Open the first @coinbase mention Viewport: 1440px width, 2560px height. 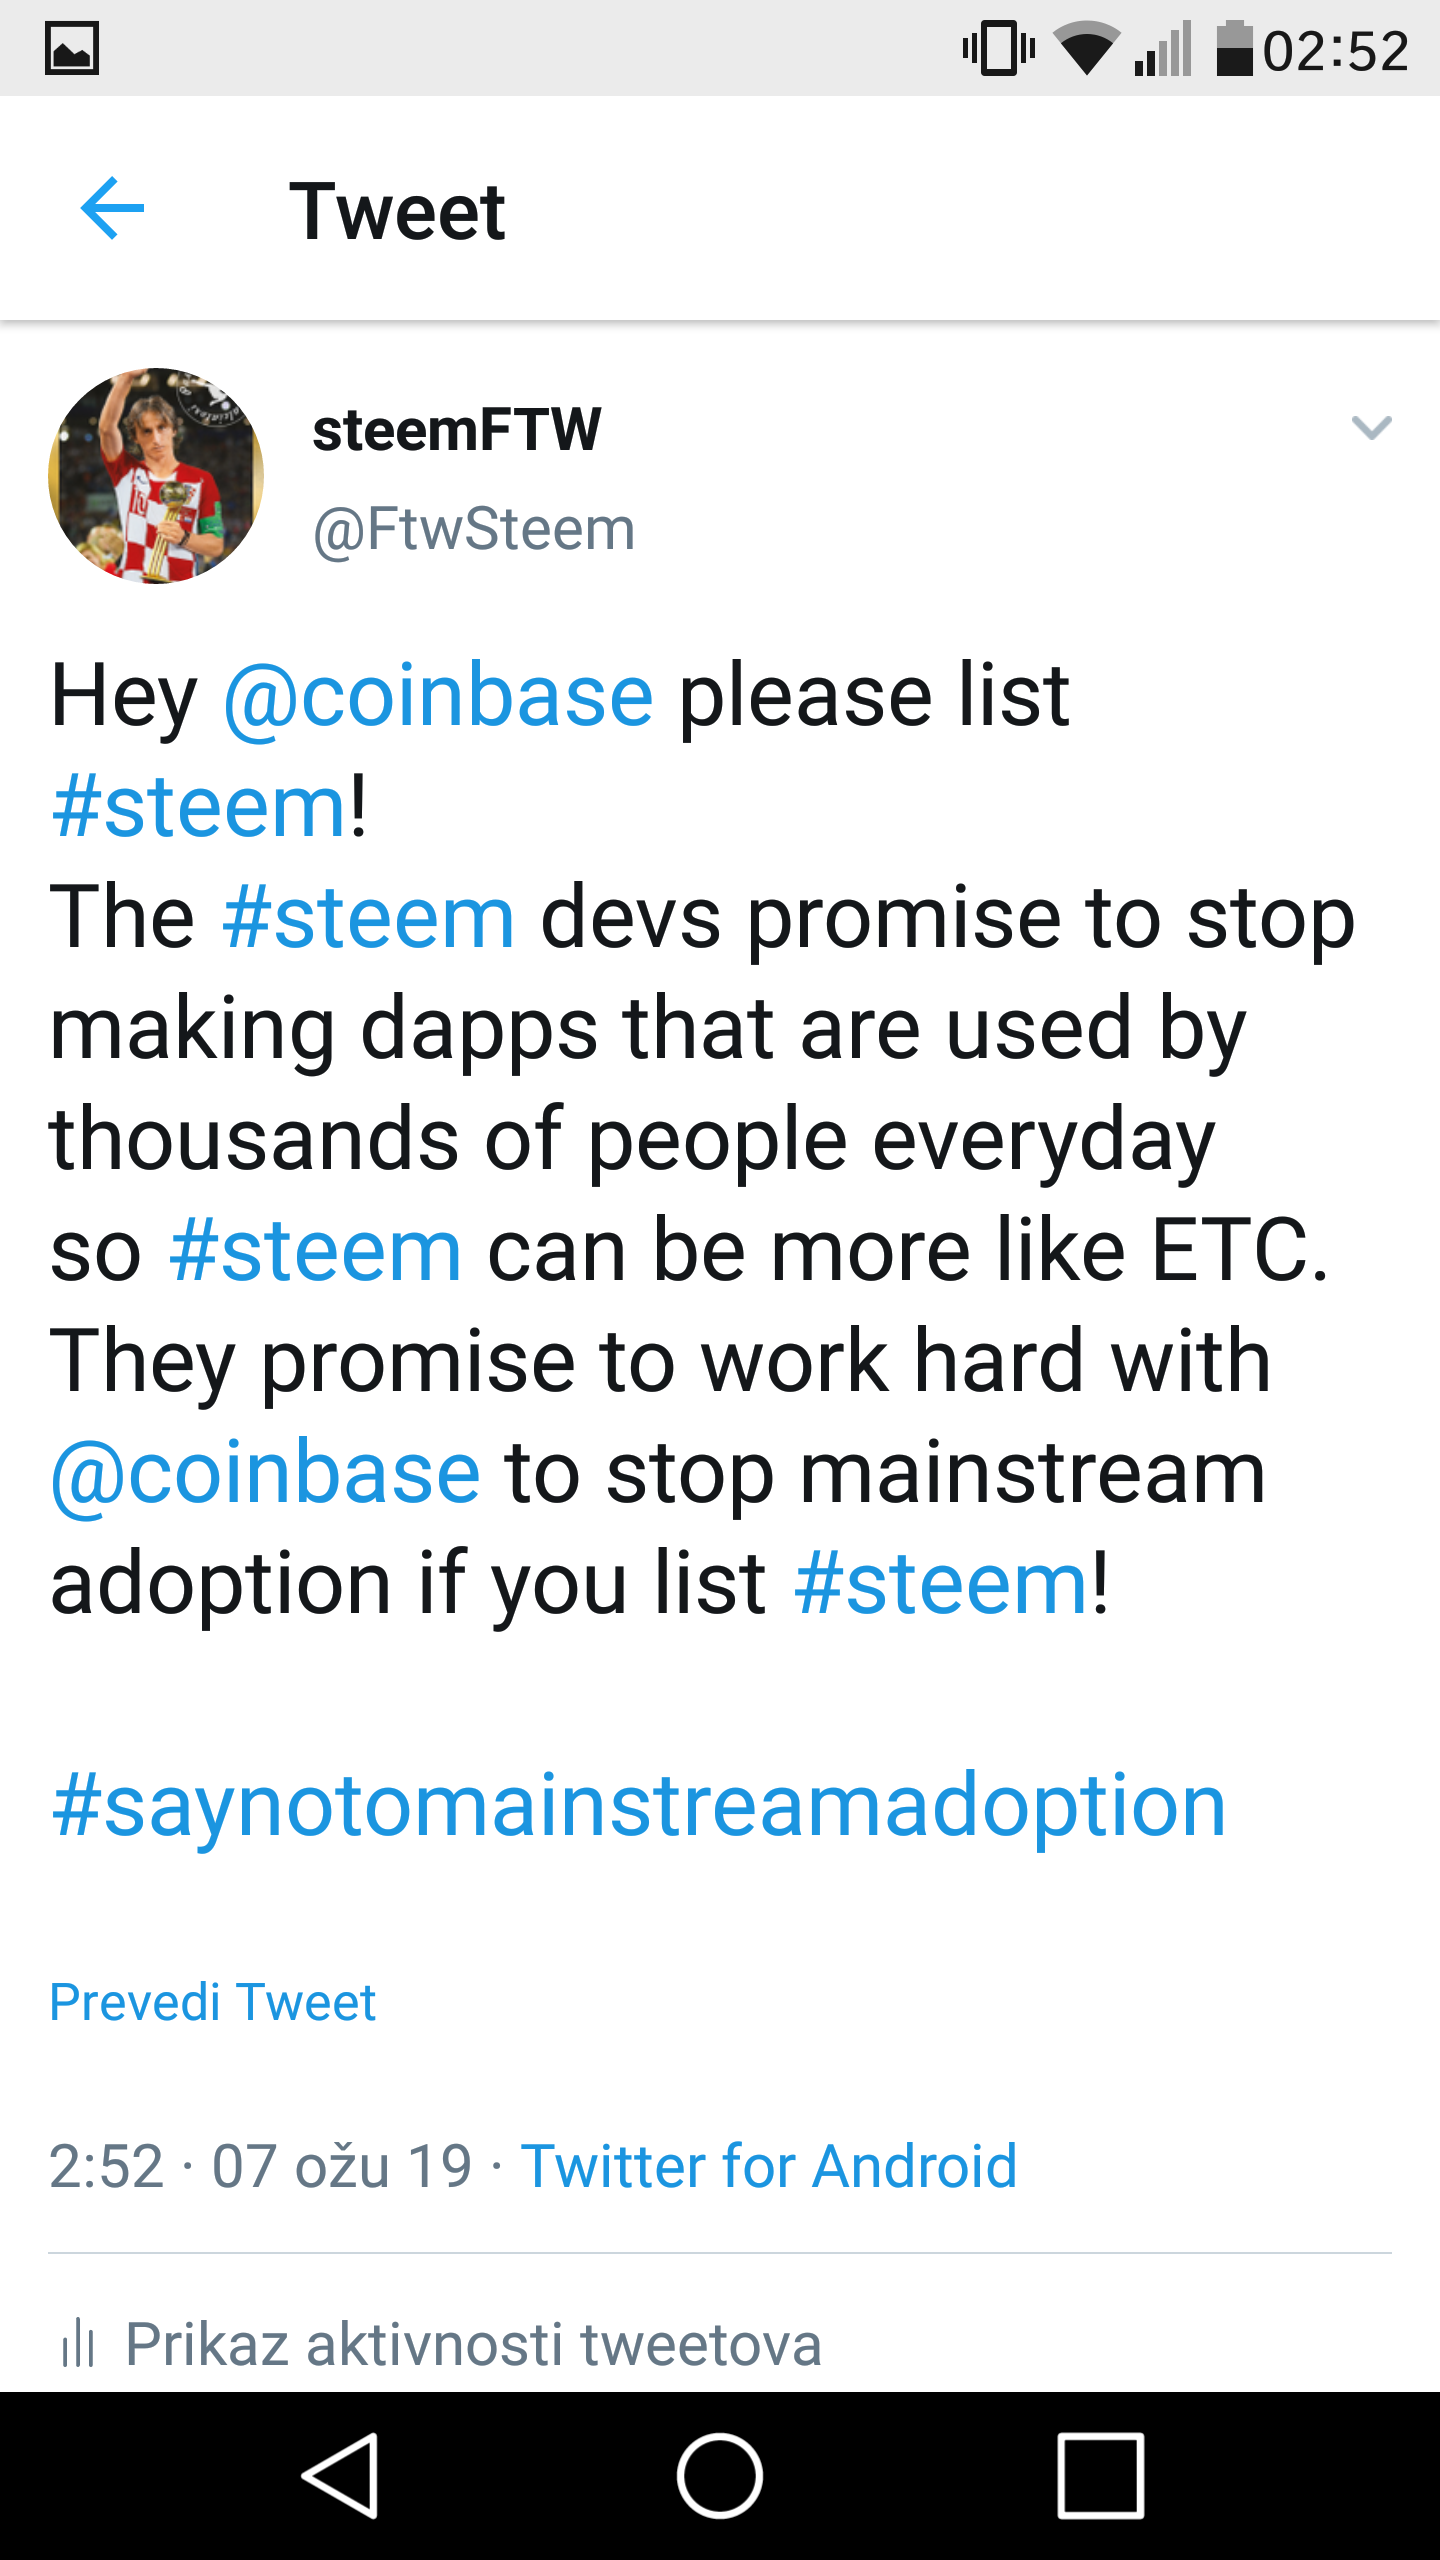coord(438,696)
